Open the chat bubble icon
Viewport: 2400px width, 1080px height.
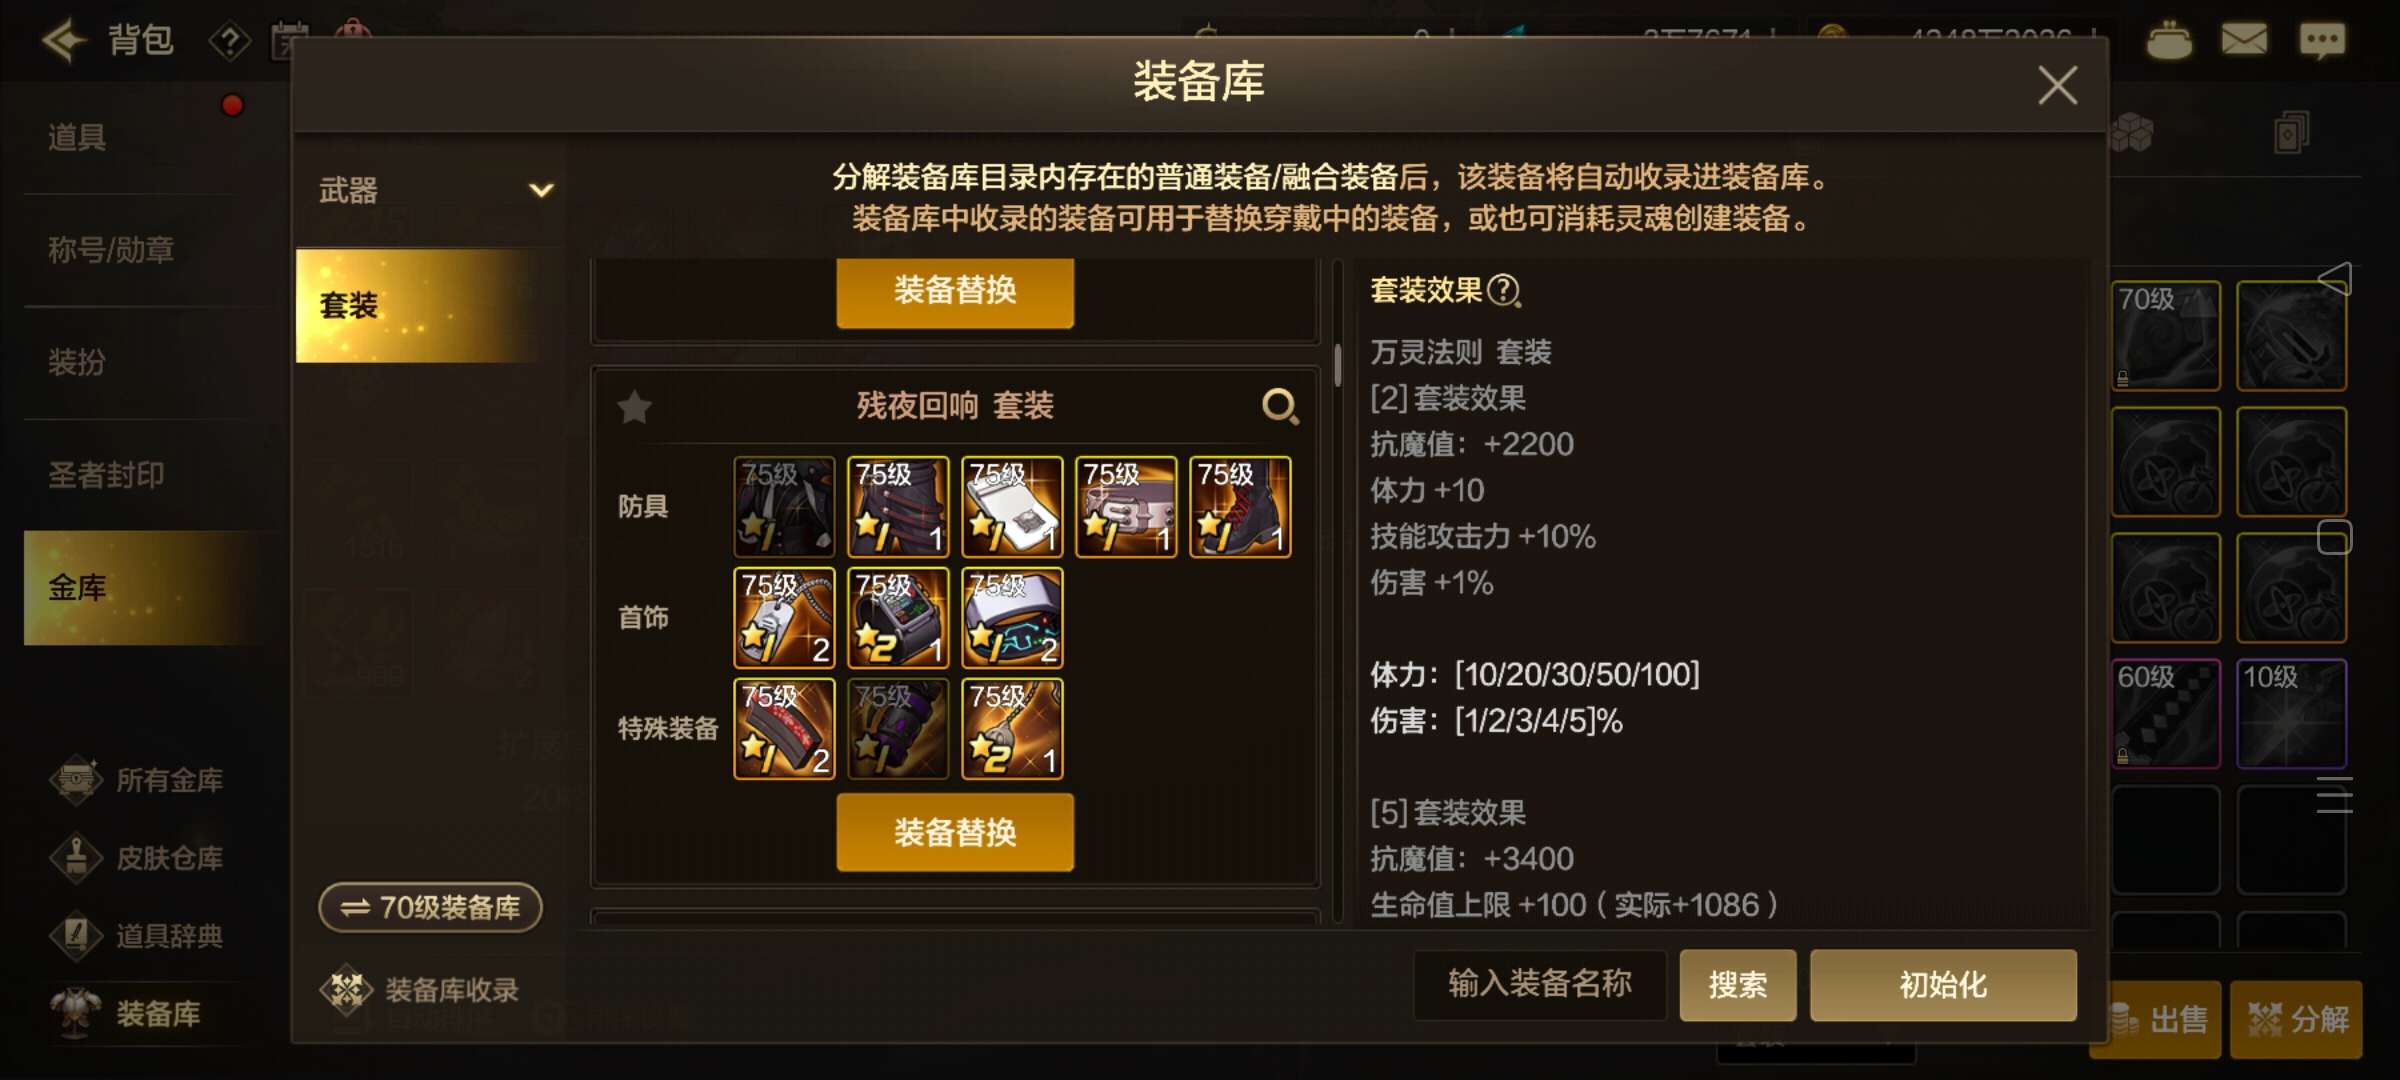click(2322, 41)
